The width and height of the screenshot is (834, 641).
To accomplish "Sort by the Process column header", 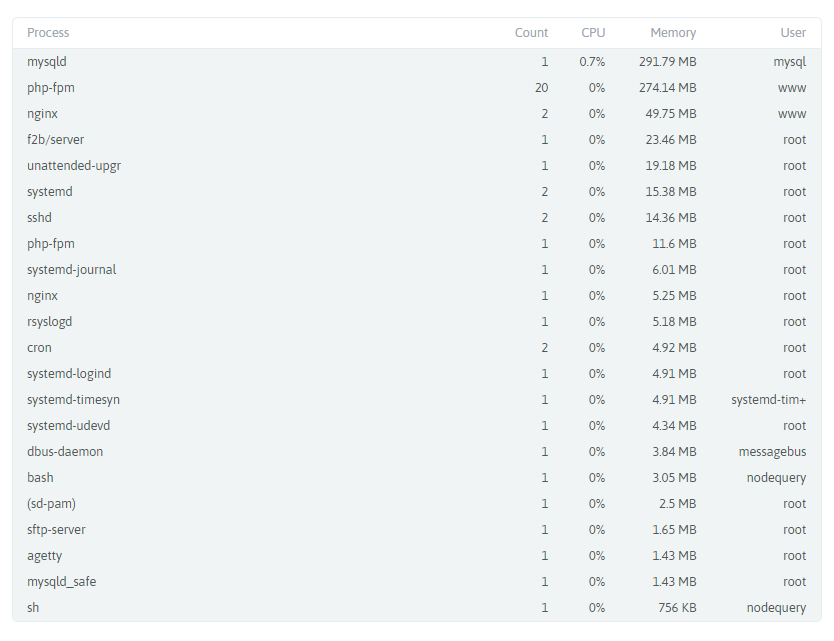I will [48, 33].
